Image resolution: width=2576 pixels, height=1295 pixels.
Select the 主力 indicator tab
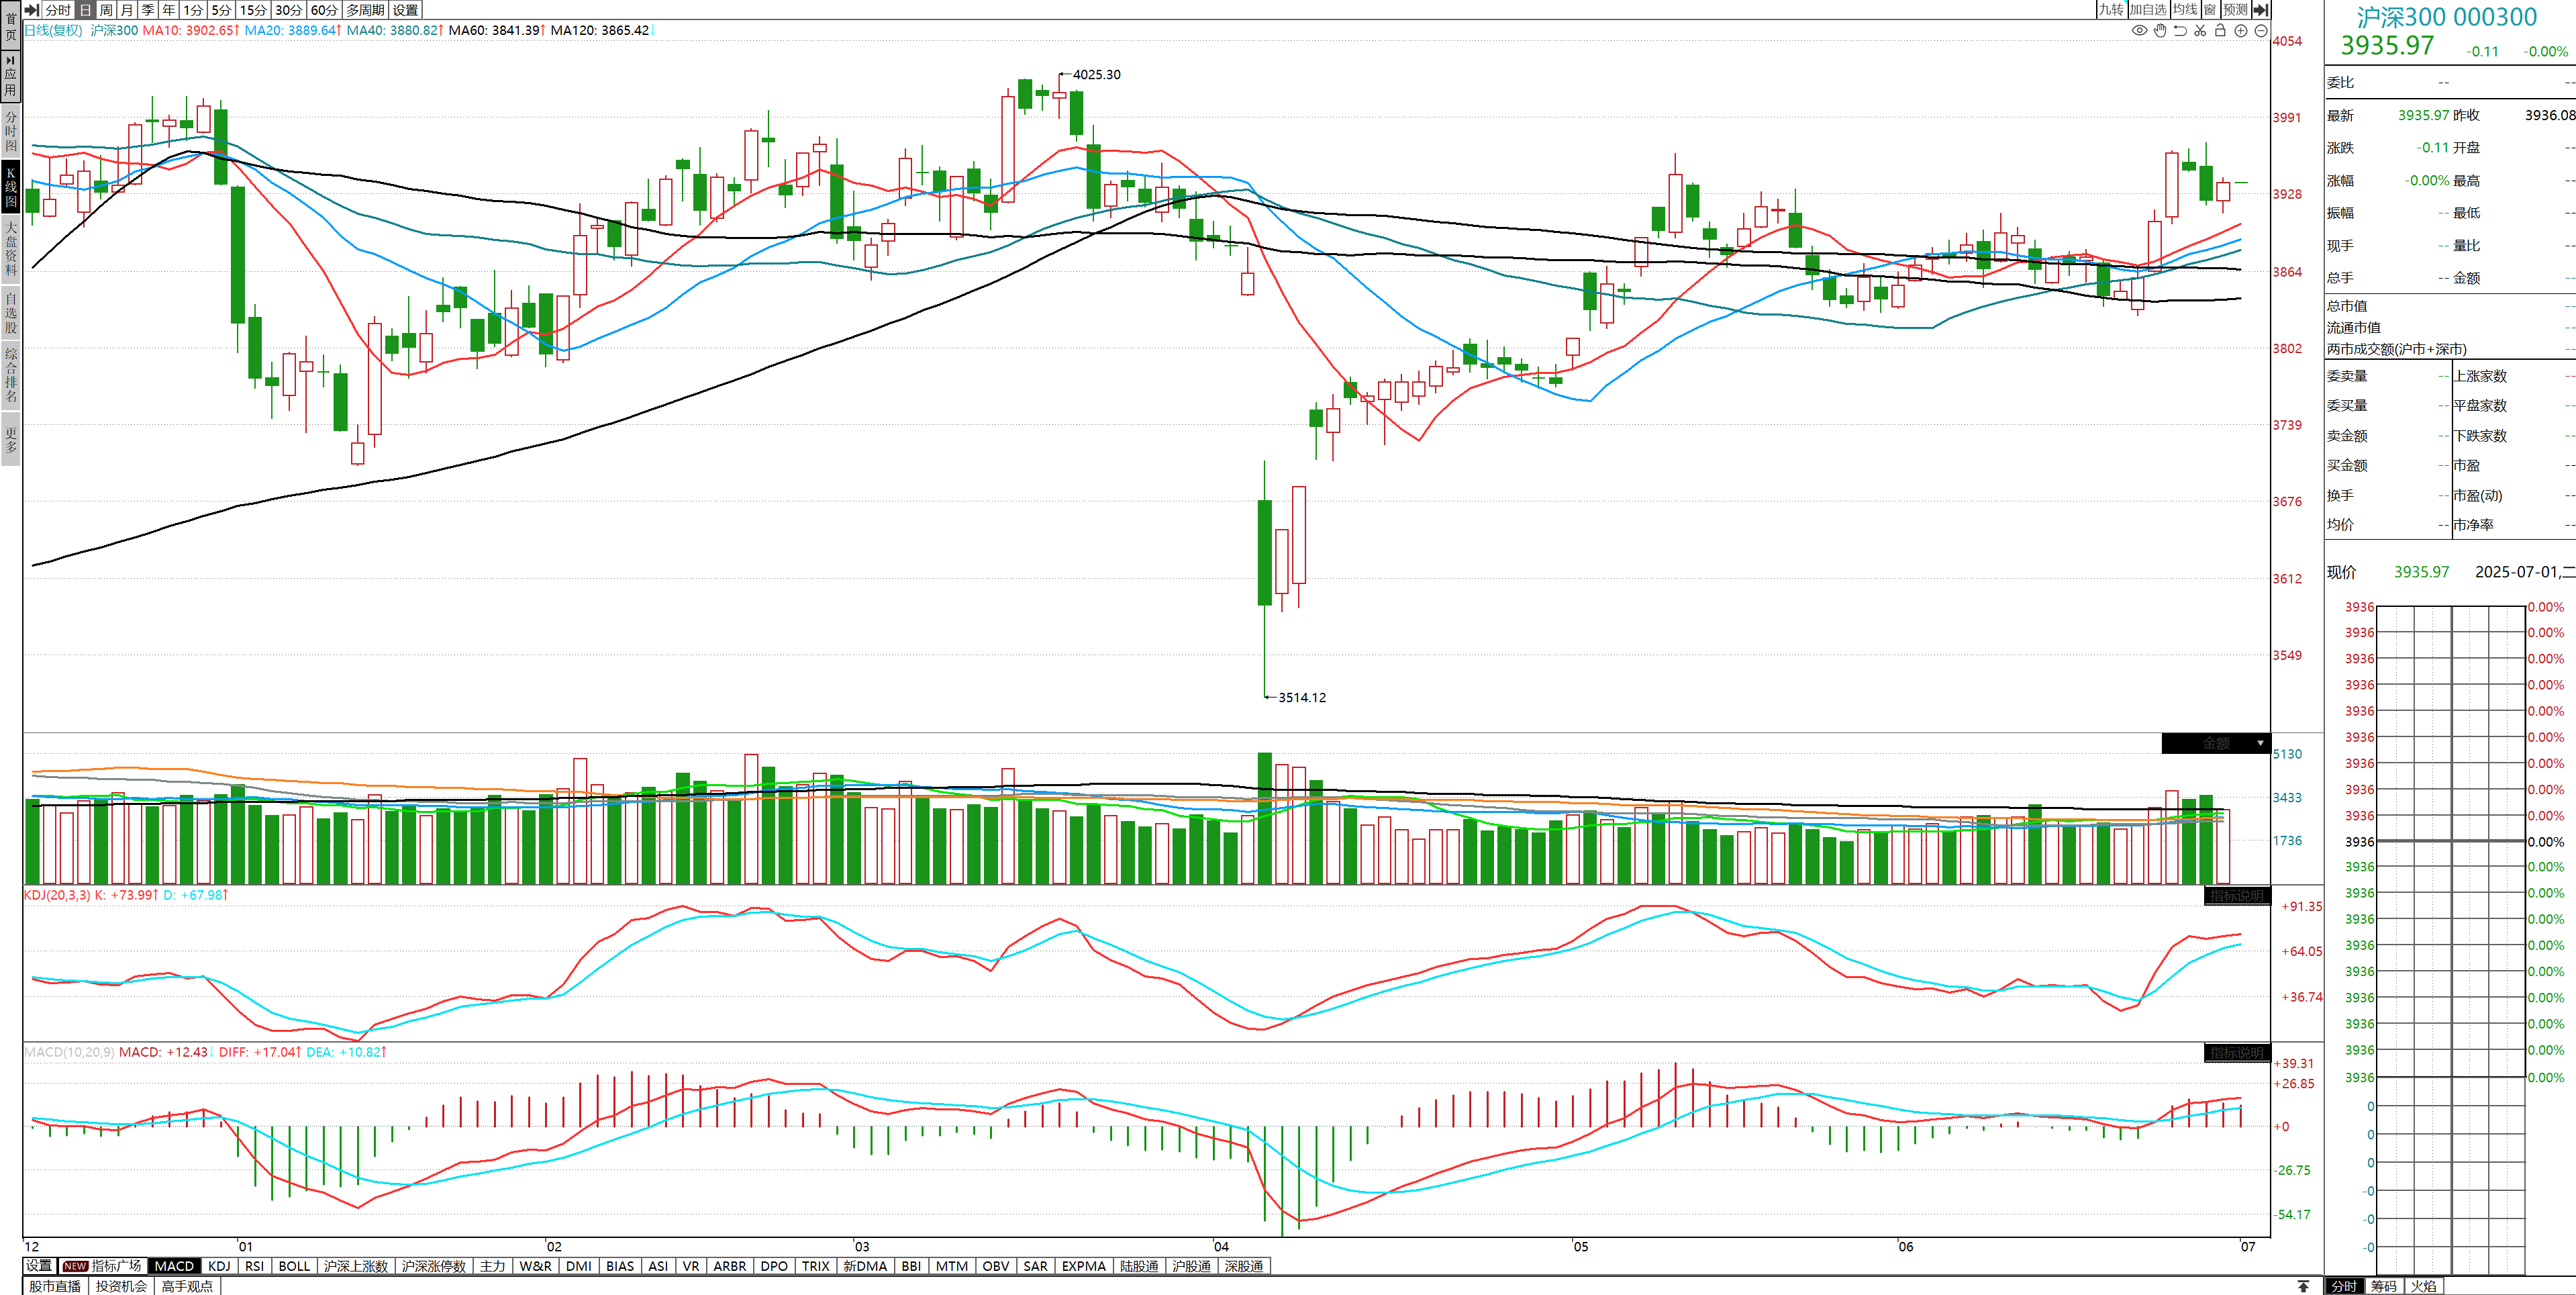click(x=493, y=1266)
